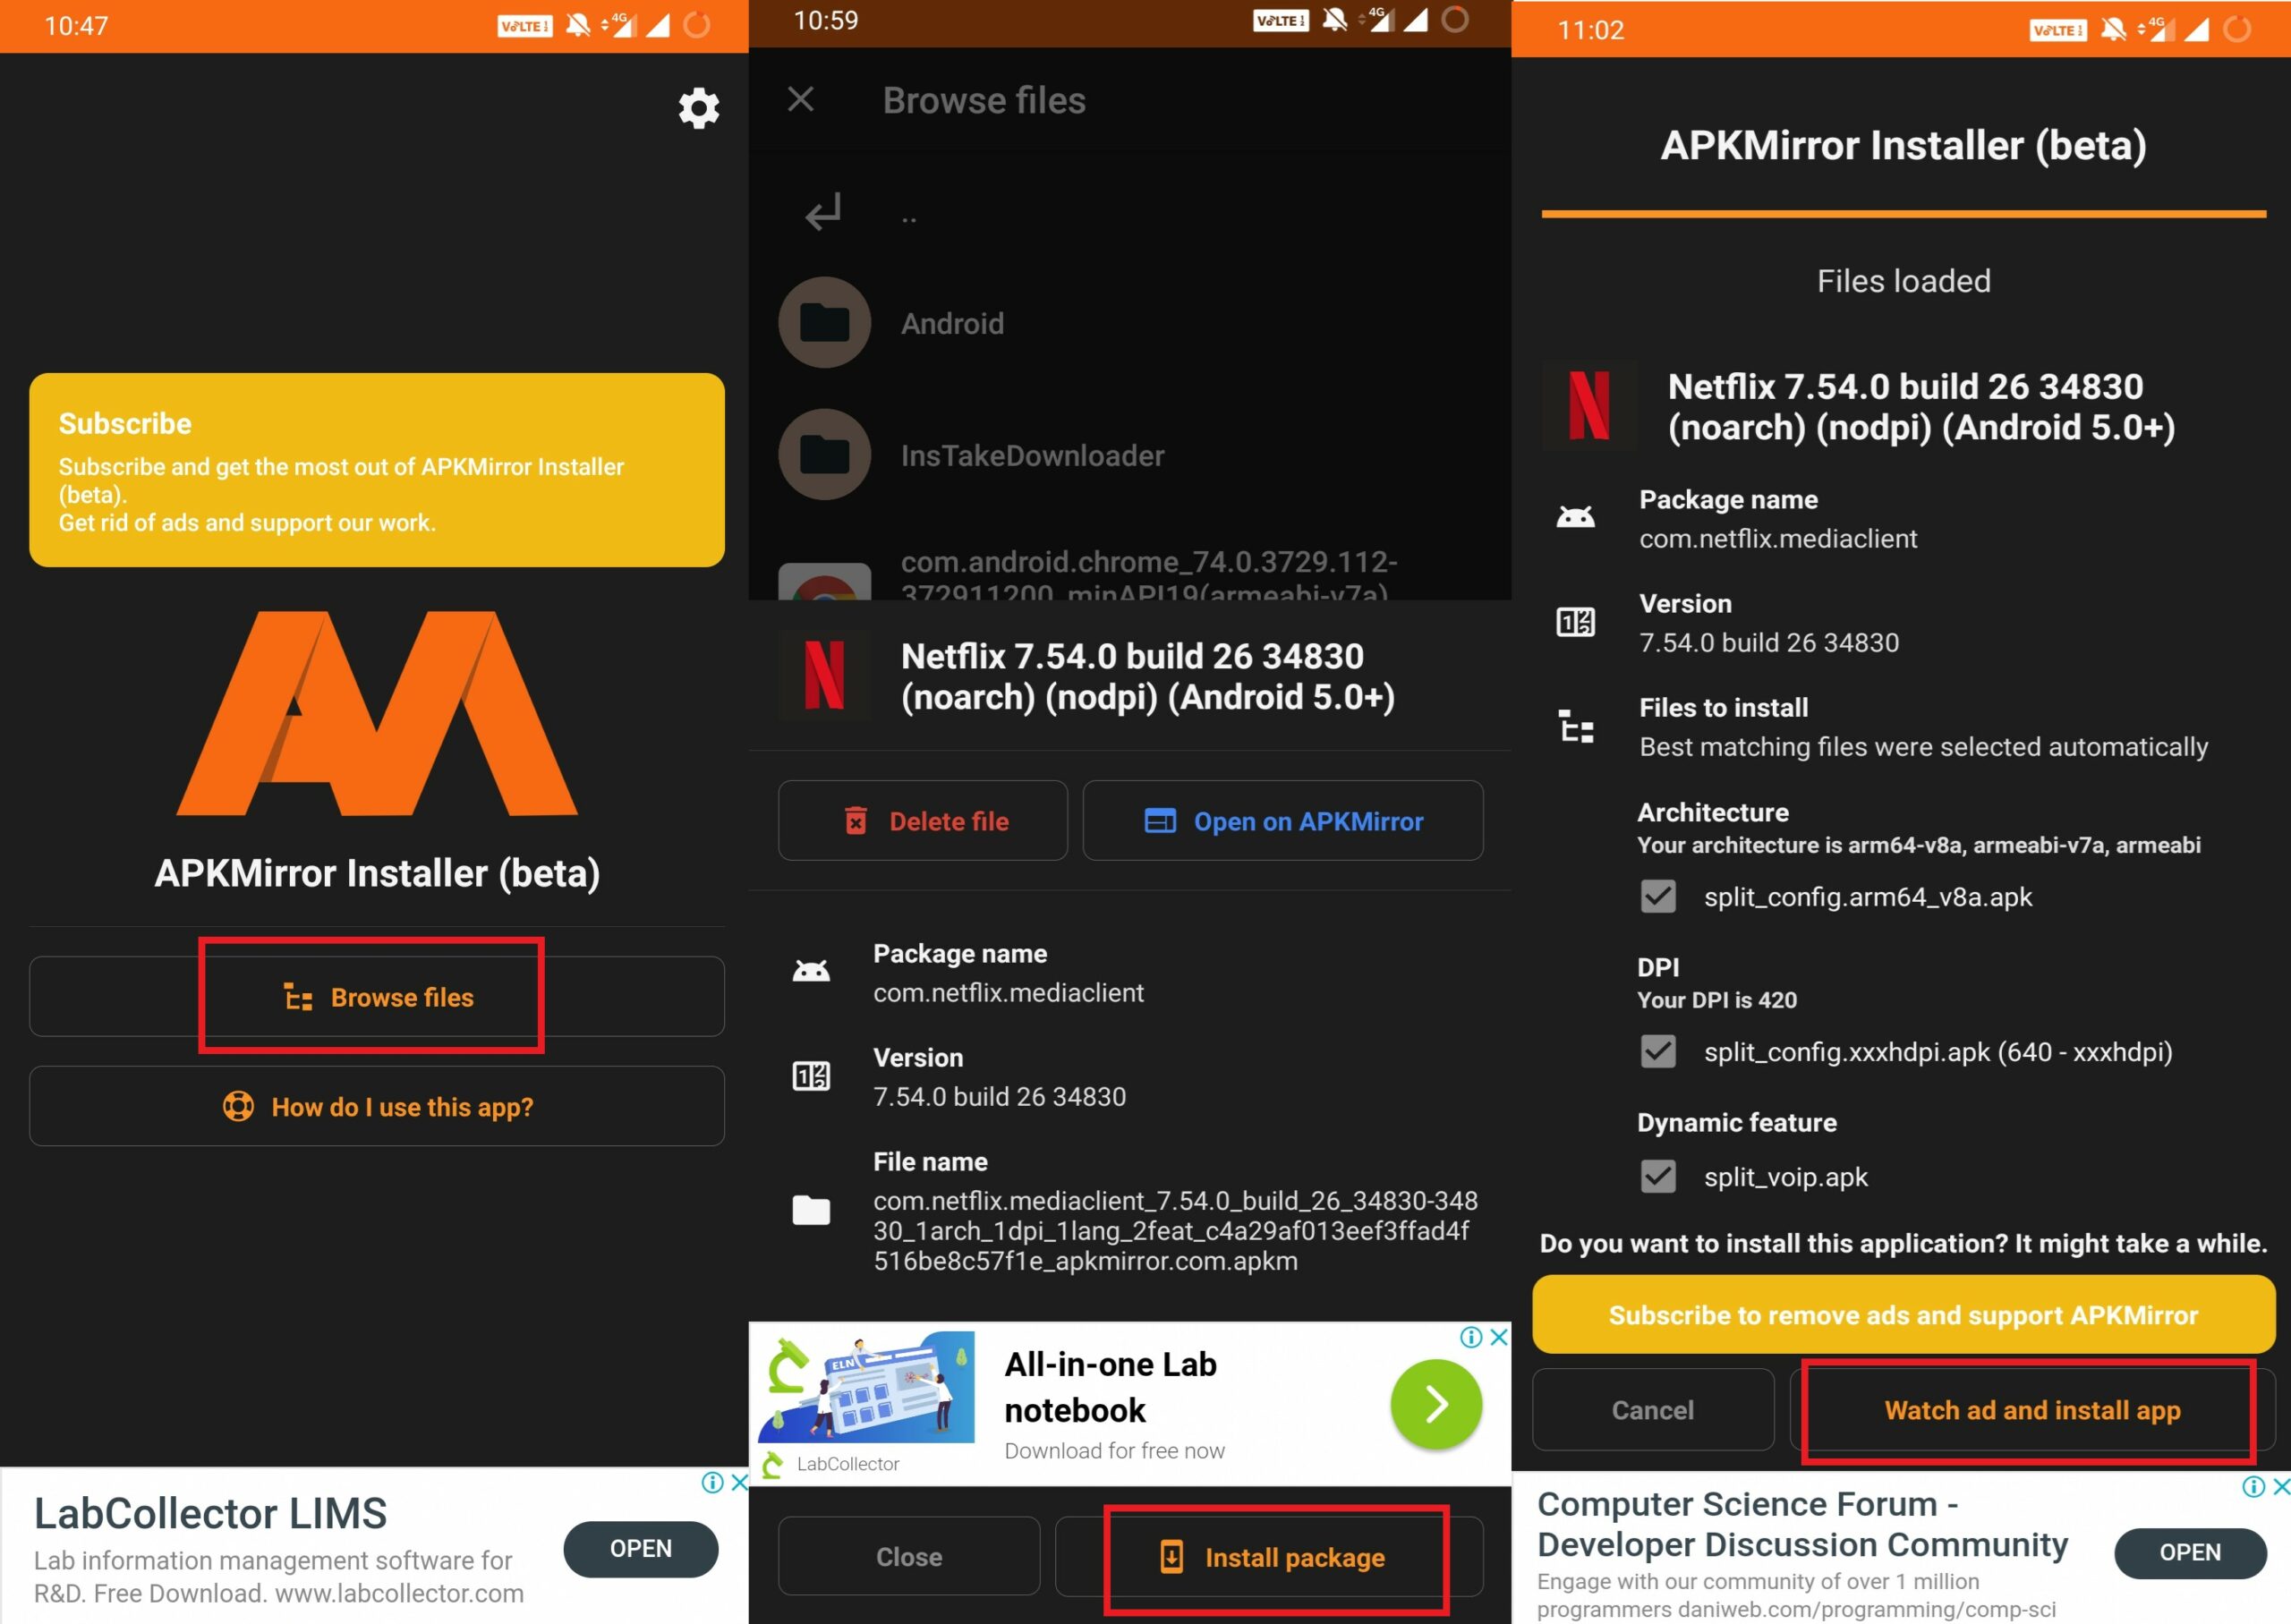This screenshot has height=1624, width=2291.
Task: Go up one folder using the return-arrow icon
Action: [823, 212]
